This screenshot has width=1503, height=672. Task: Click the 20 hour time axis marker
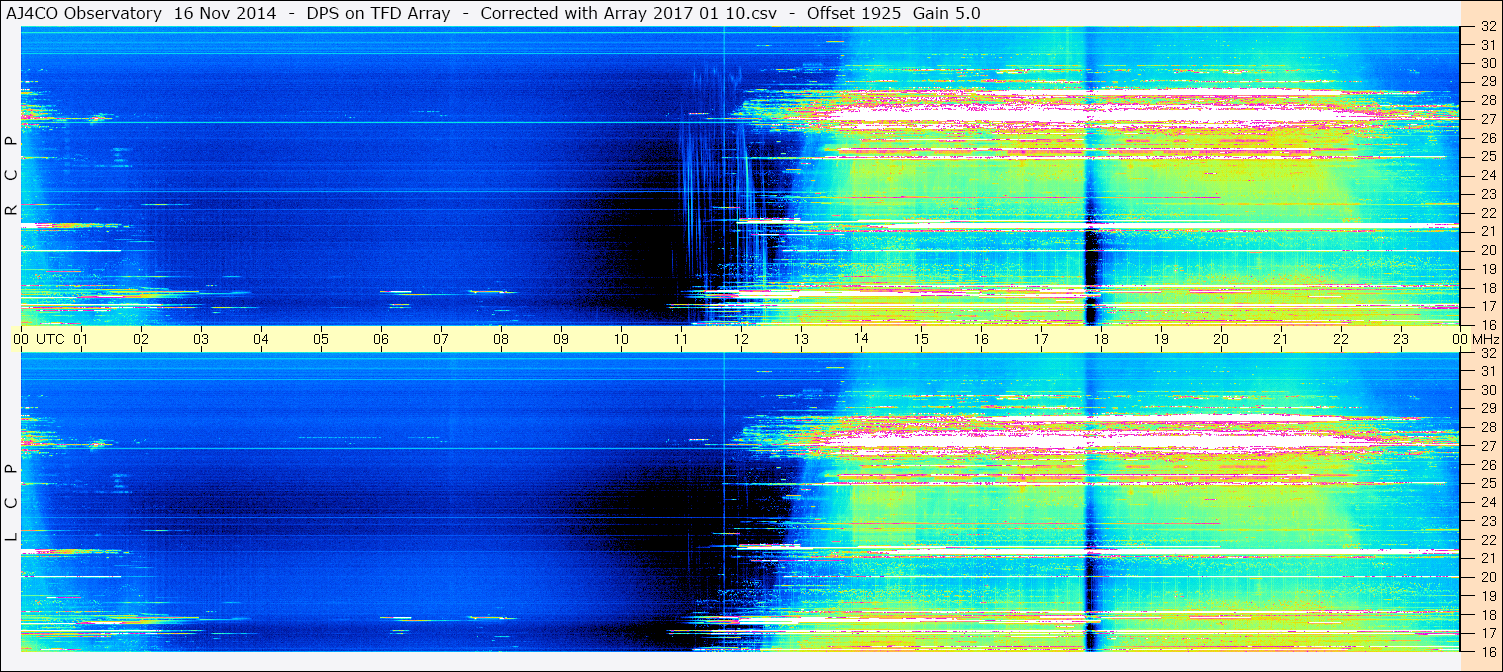(x=1221, y=339)
